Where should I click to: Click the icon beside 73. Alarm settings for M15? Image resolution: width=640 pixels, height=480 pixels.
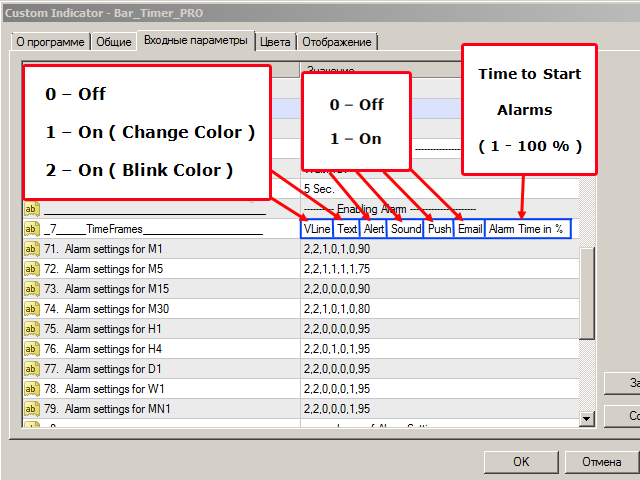(x=31, y=289)
